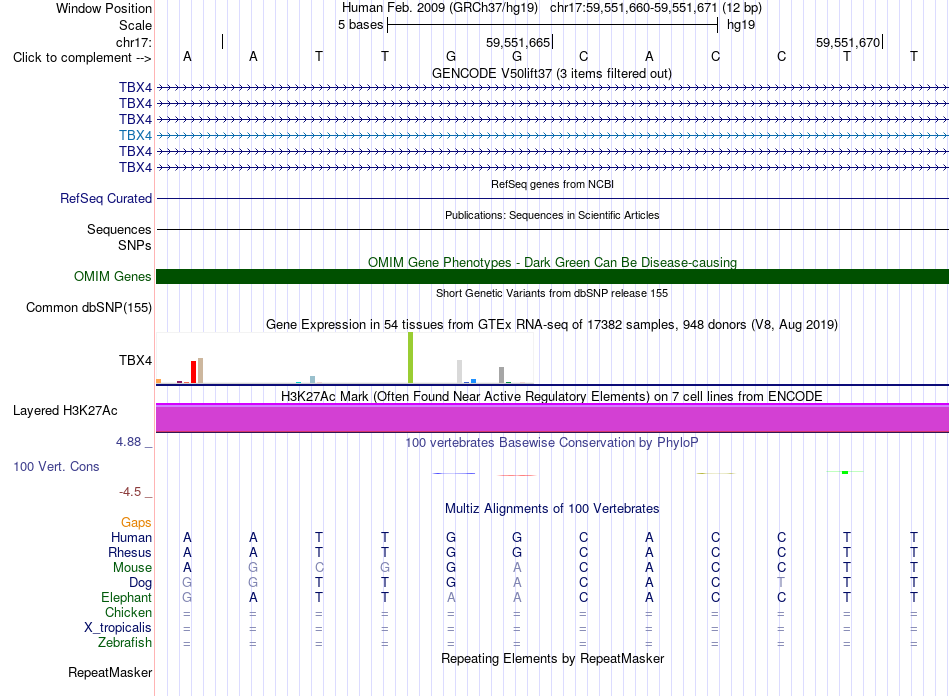Click the Common dbSNP(155) label
This screenshot has width=950, height=696.
point(88,307)
